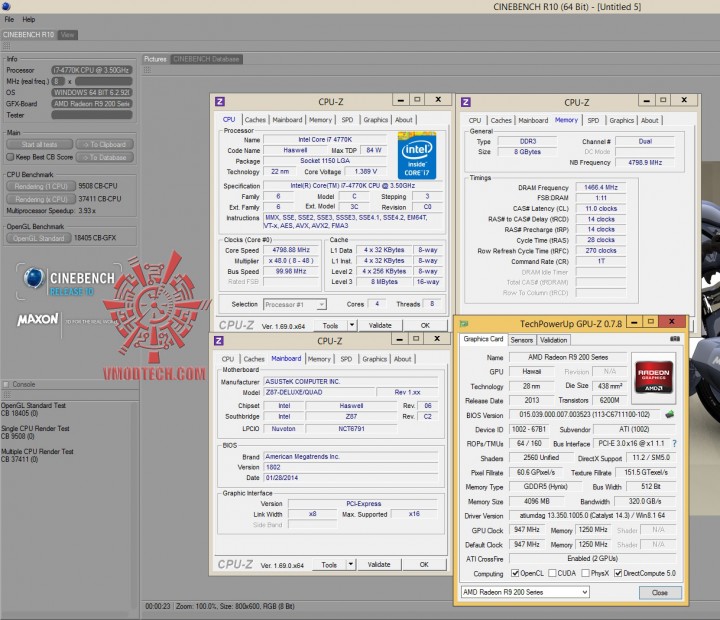Click the OpenGL Standard Test console line
Screen dimensions: 720x620
pos(33,406)
